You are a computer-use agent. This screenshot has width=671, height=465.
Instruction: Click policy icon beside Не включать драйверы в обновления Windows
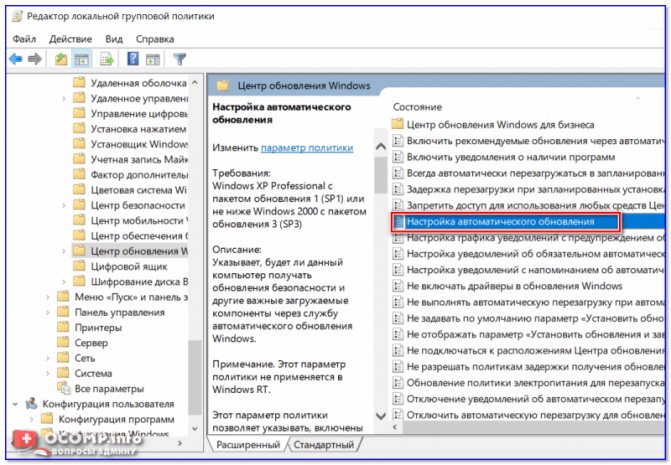(398, 286)
